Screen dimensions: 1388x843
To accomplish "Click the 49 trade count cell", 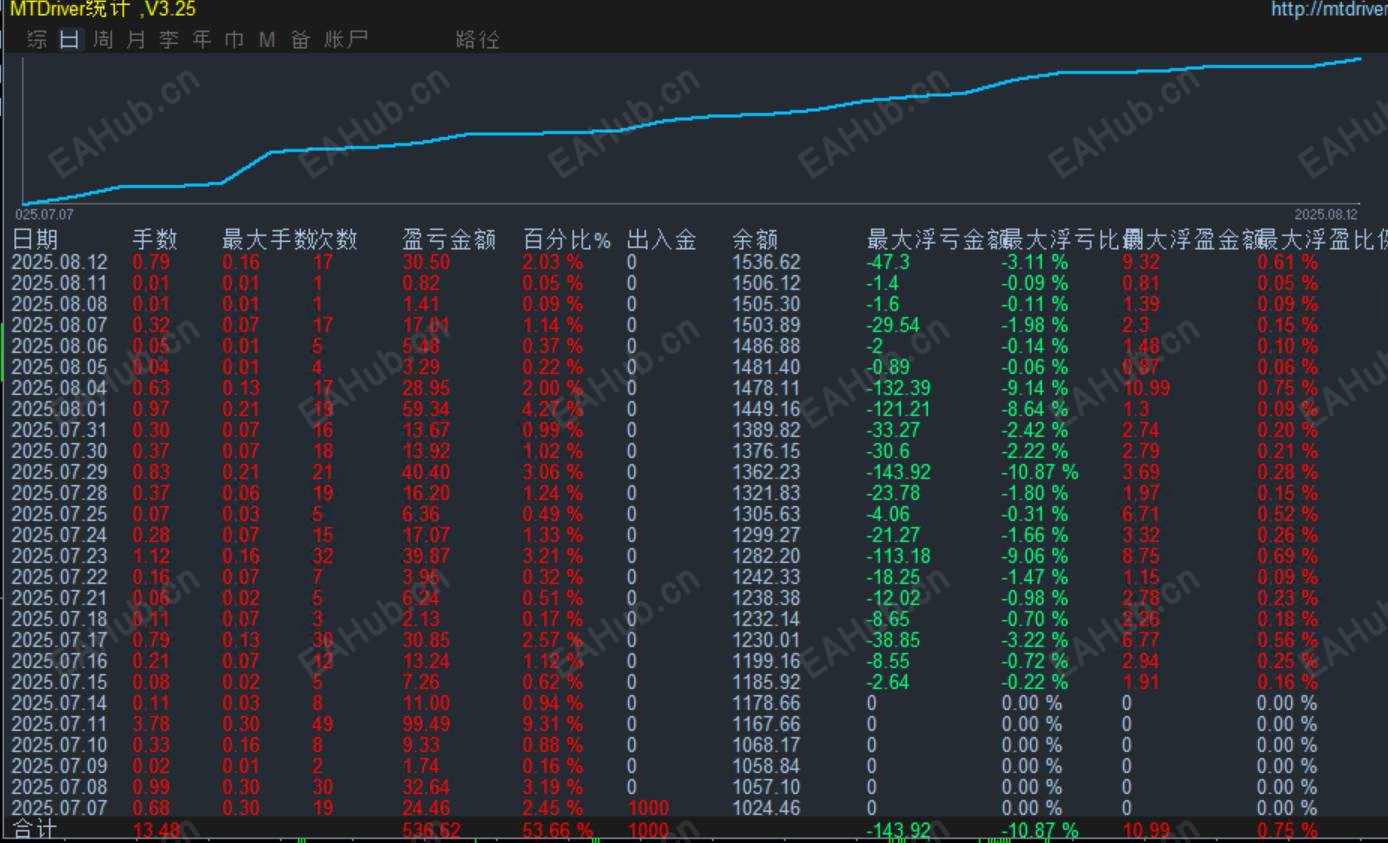I will pos(325,724).
